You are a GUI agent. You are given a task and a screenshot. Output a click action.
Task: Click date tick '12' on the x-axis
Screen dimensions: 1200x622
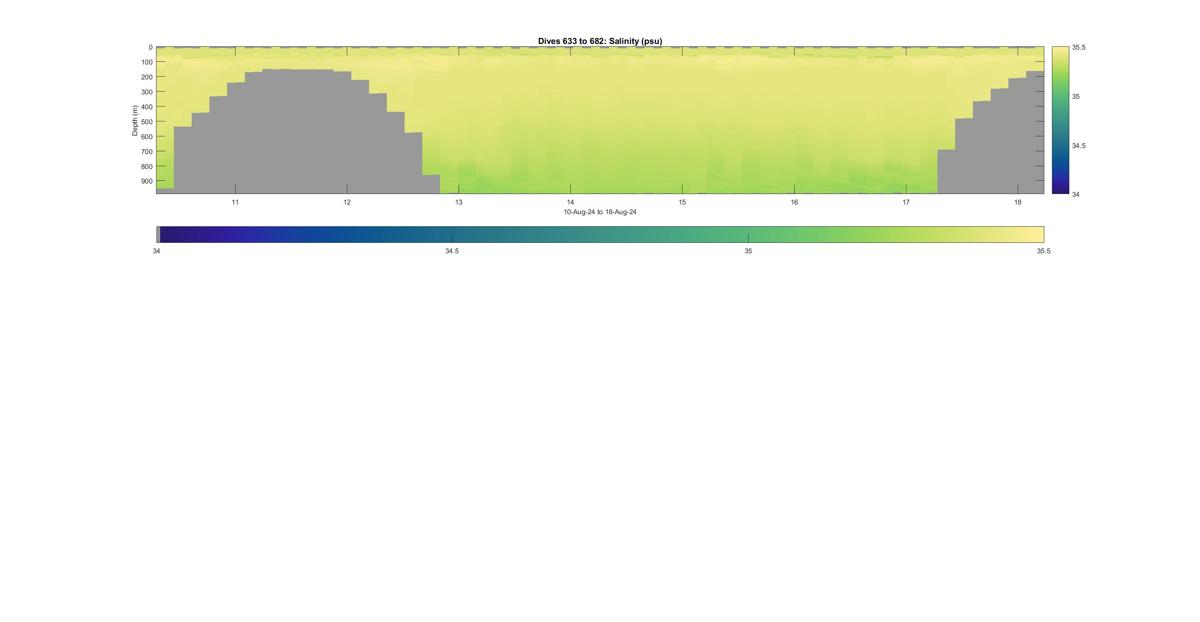tap(347, 202)
